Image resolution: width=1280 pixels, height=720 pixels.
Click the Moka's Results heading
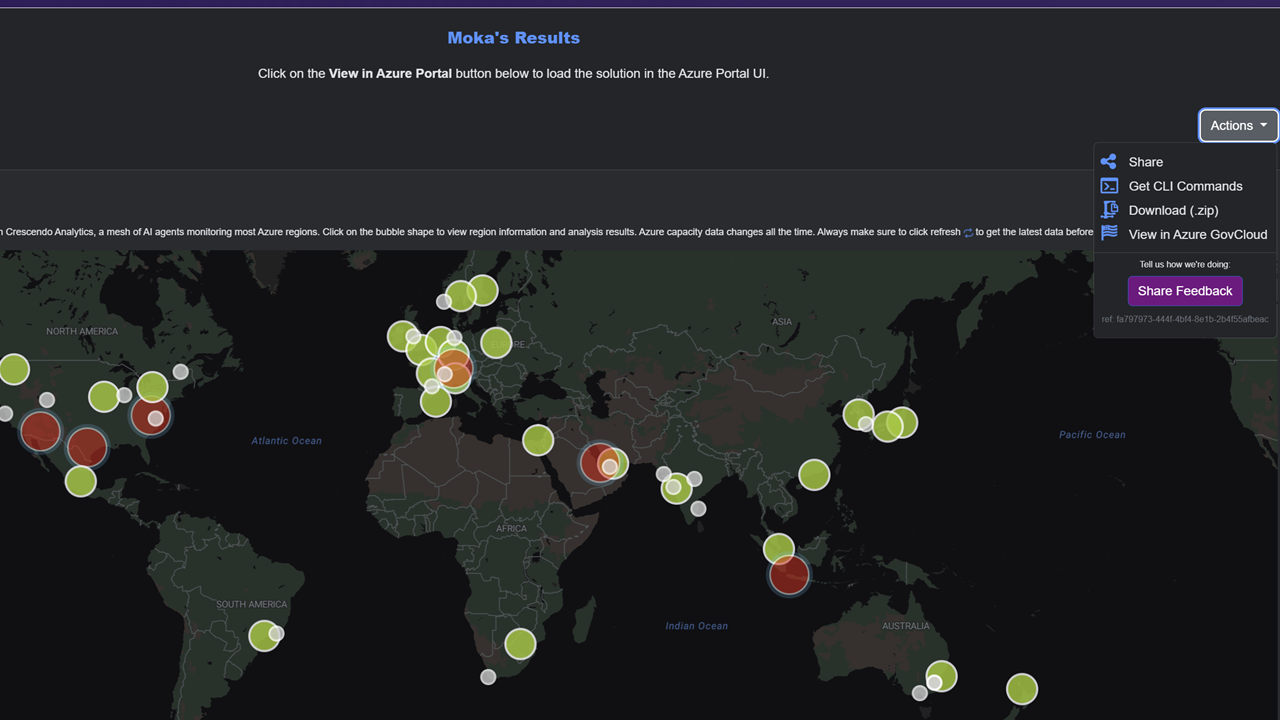(x=514, y=38)
